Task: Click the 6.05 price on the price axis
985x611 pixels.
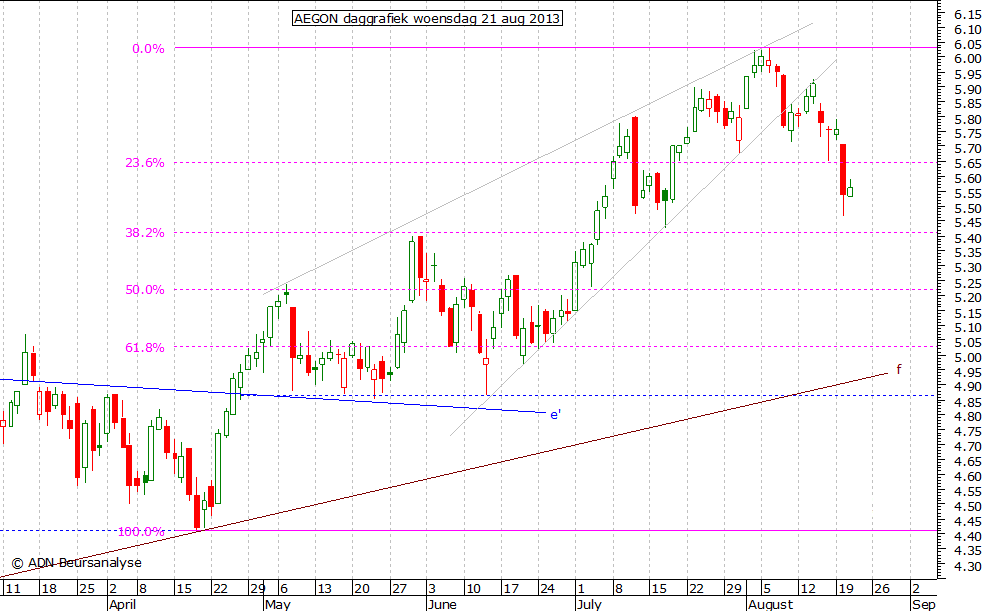Action: click(967, 44)
